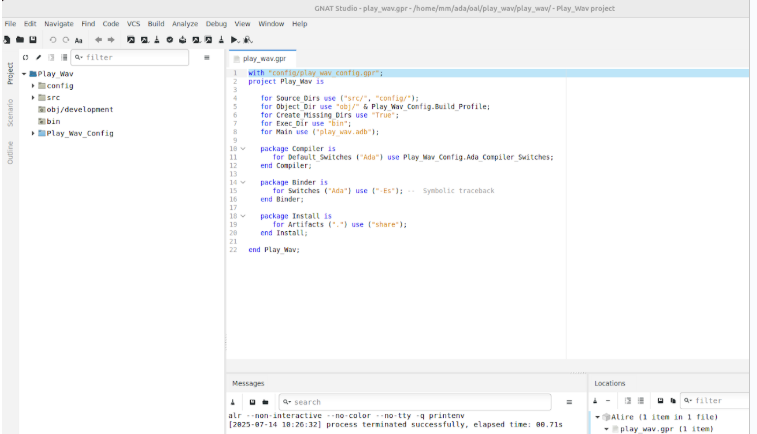Click the open file folder toolbar icon
This screenshot has width=757, height=434.
point(20,40)
